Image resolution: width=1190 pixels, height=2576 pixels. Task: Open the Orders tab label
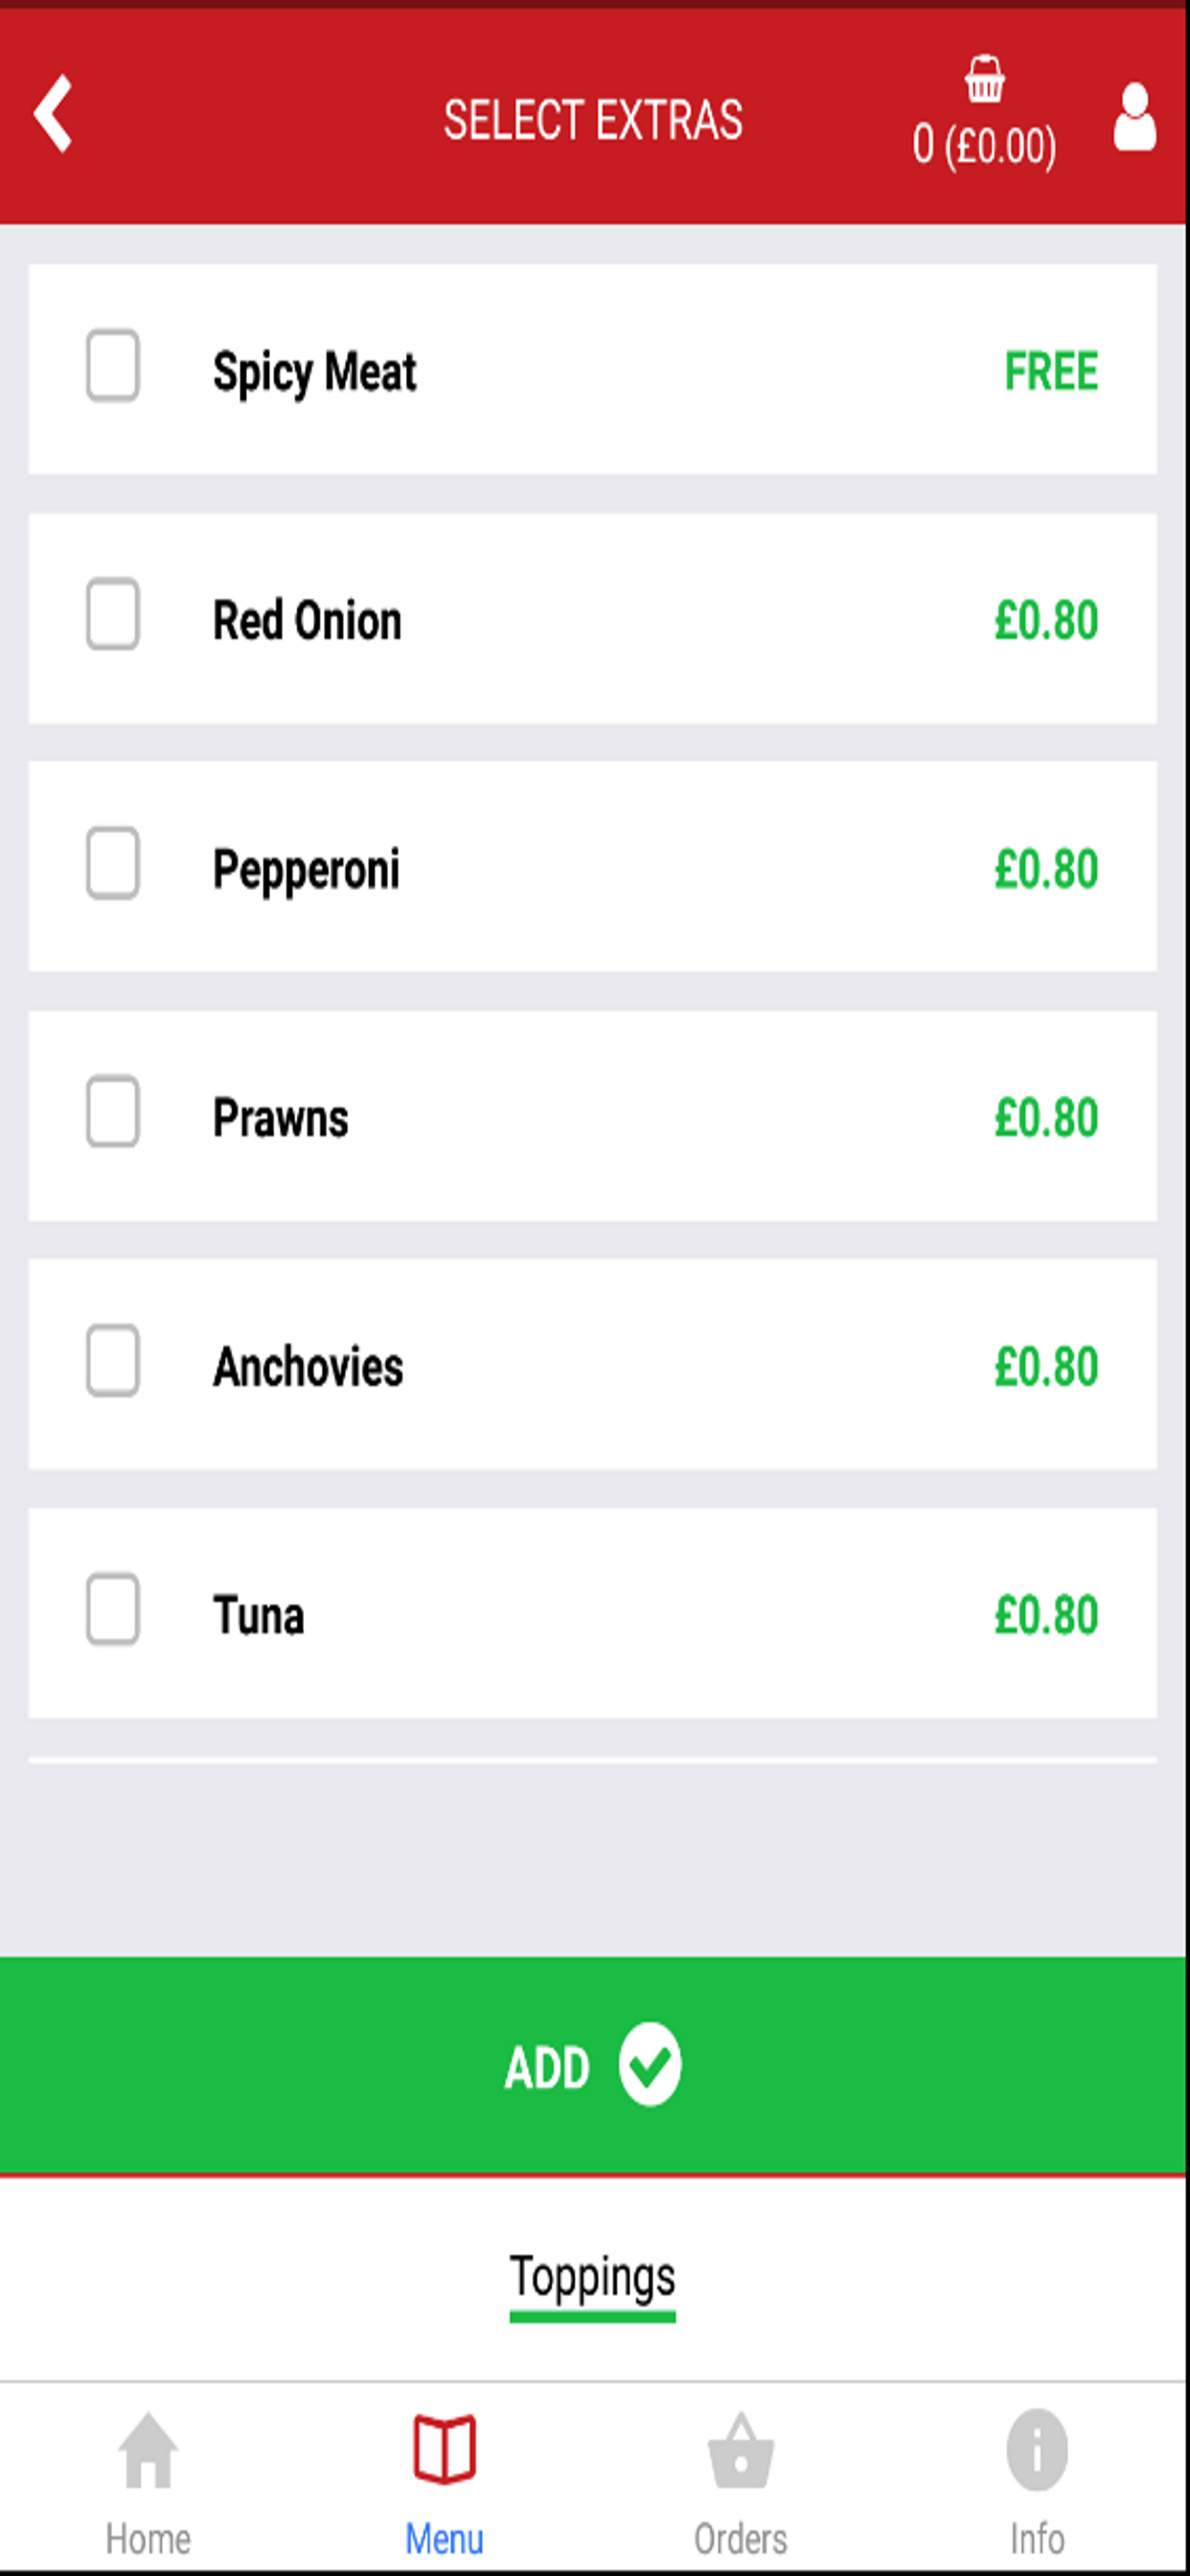coord(740,2538)
